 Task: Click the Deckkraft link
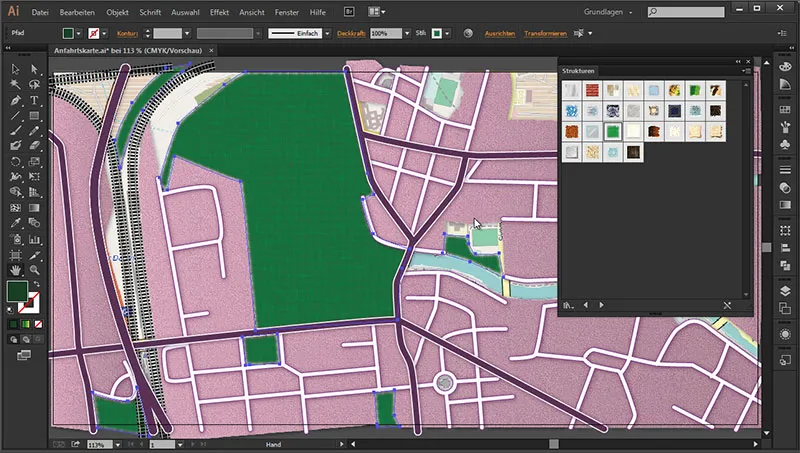click(351, 34)
